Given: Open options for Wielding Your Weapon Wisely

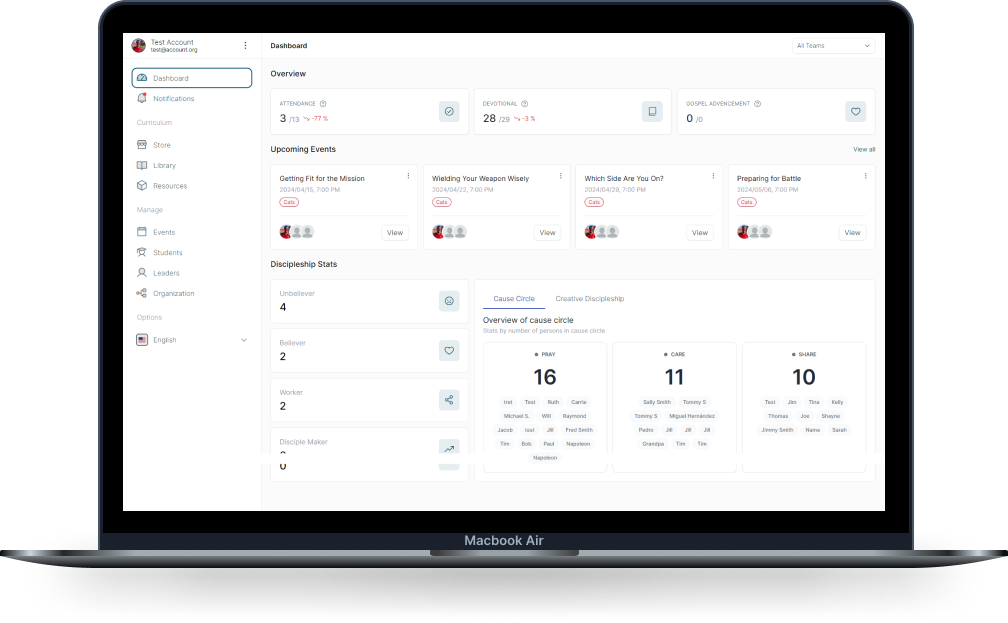Looking at the screenshot, I should (x=561, y=176).
